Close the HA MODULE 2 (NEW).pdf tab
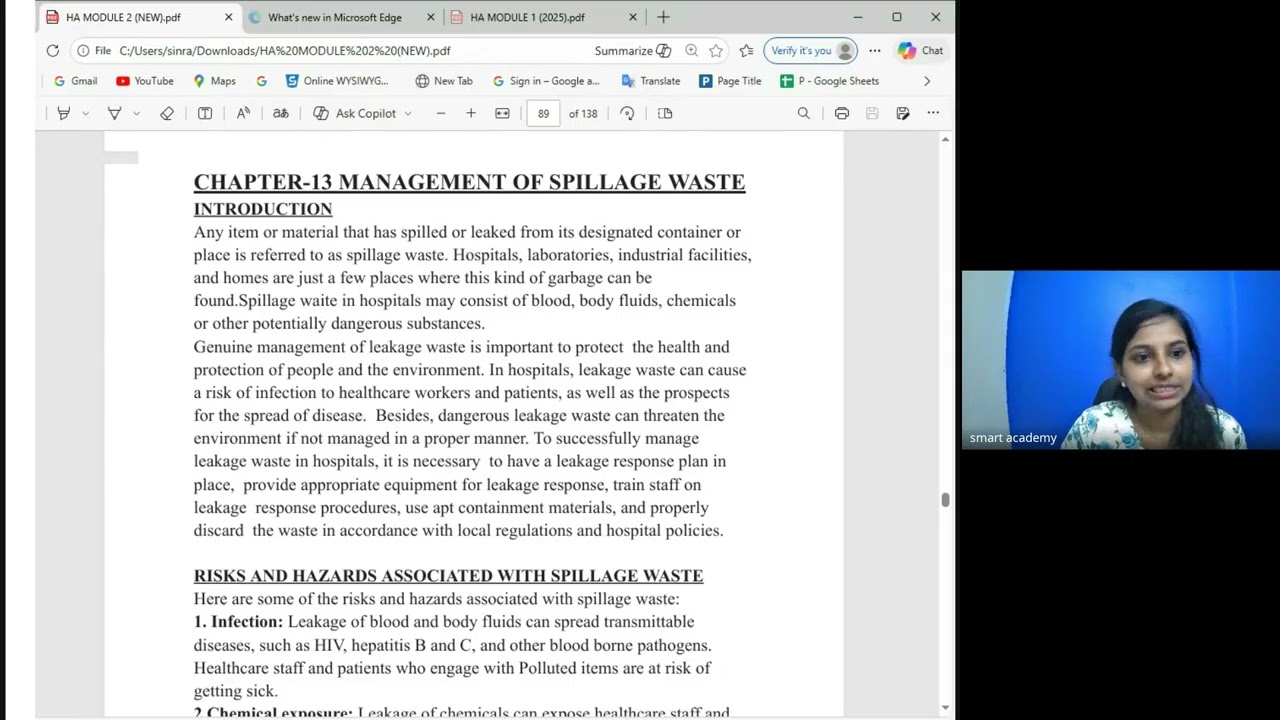Viewport: 1280px width, 720px height. coord(228,17)
